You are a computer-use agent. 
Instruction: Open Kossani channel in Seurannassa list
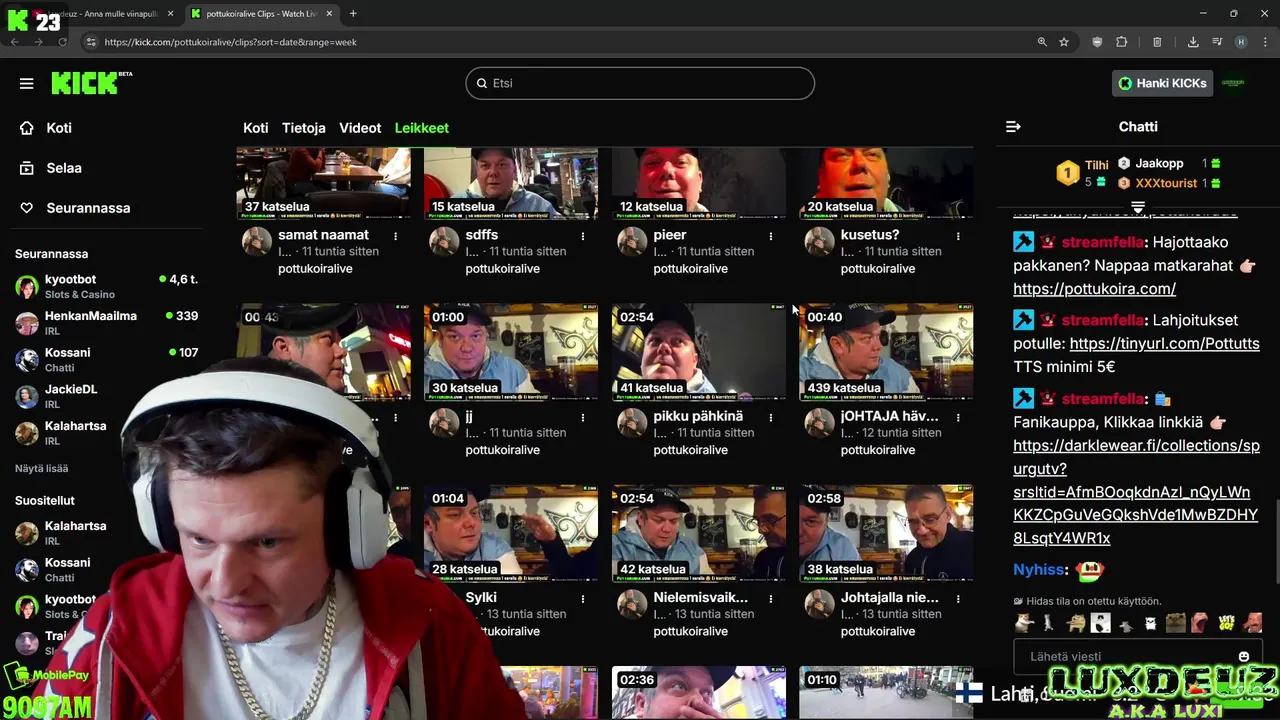[106, 360]
